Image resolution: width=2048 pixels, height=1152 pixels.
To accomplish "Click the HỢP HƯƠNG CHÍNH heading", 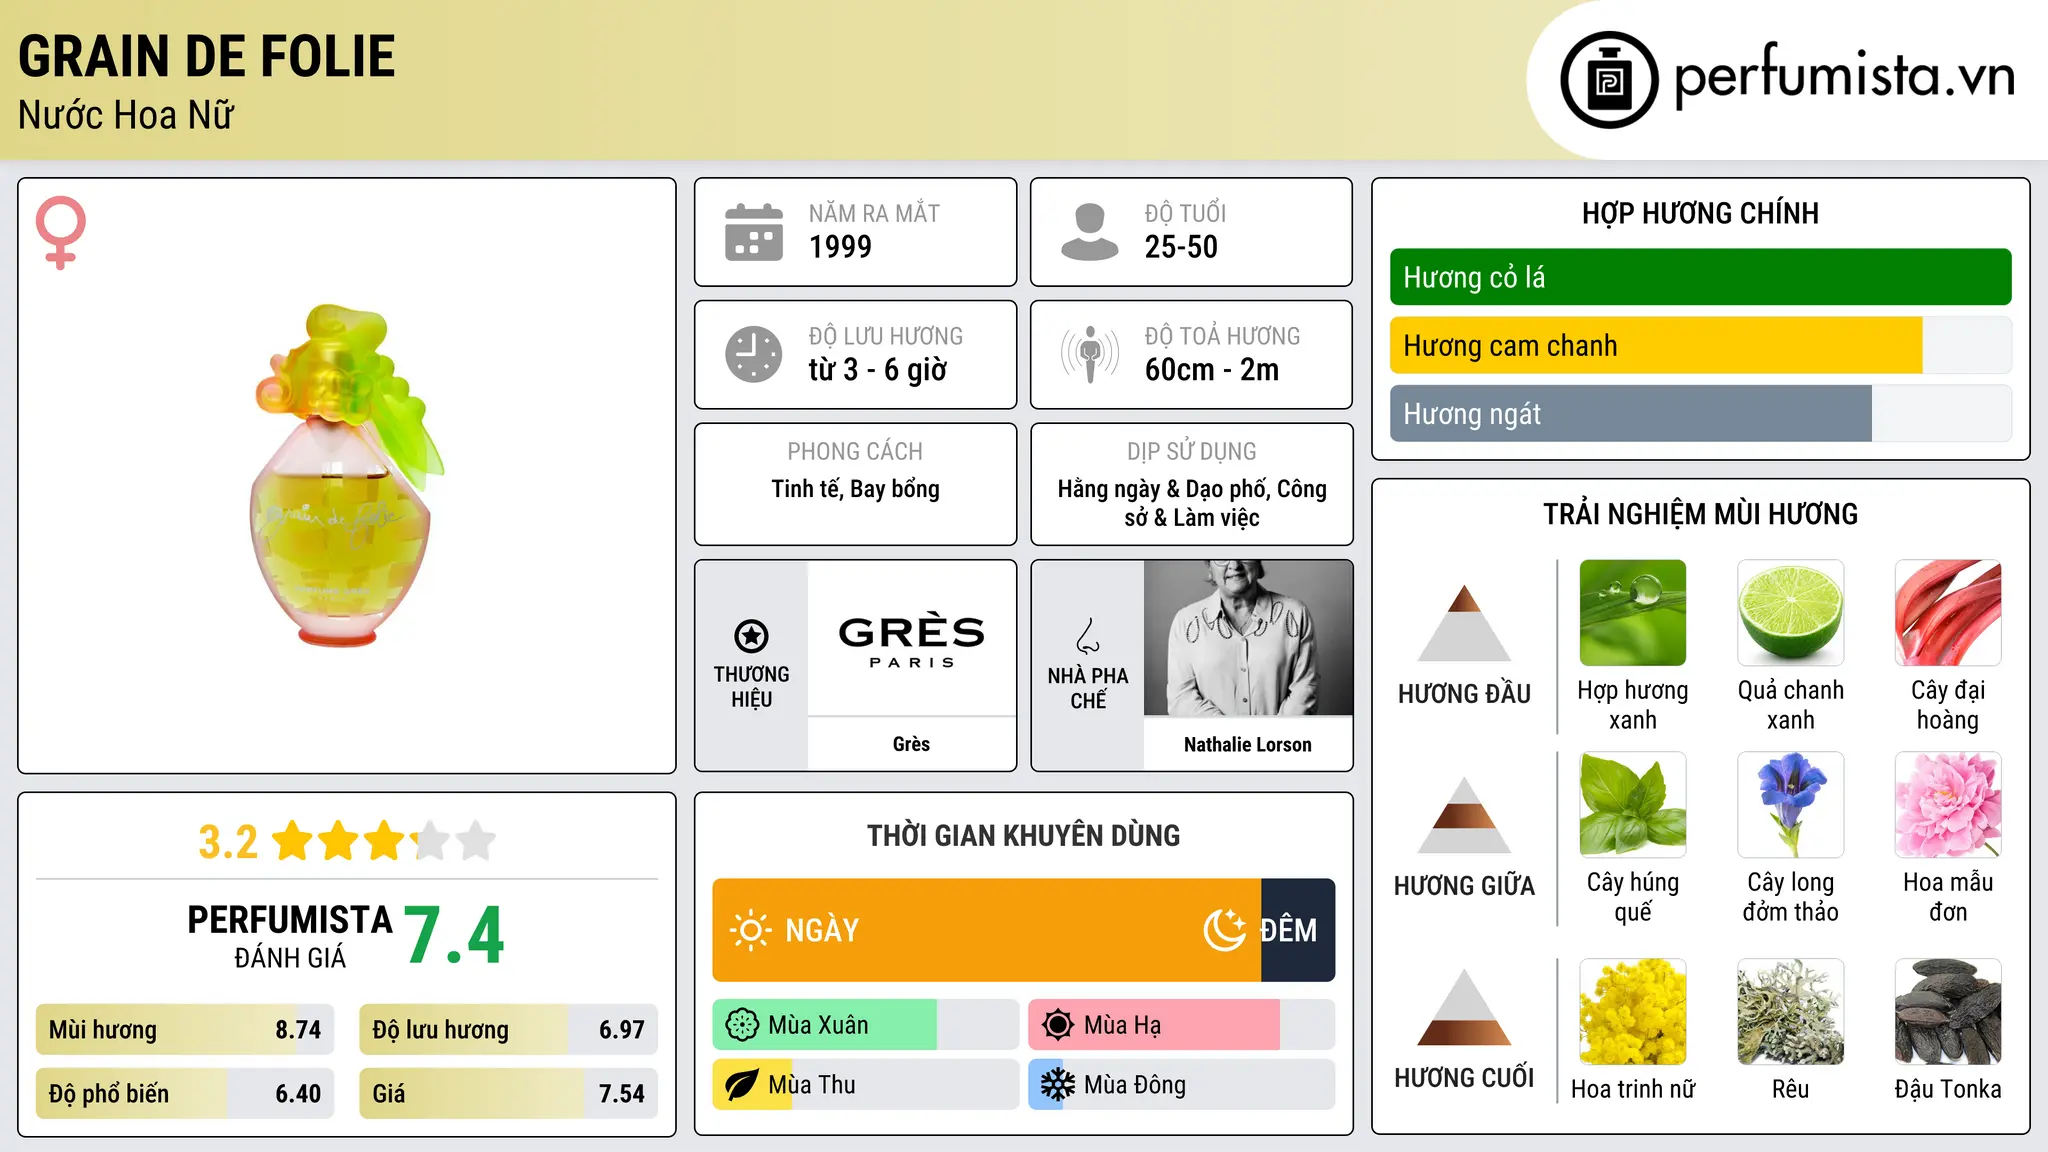I will pos(1700,213).
